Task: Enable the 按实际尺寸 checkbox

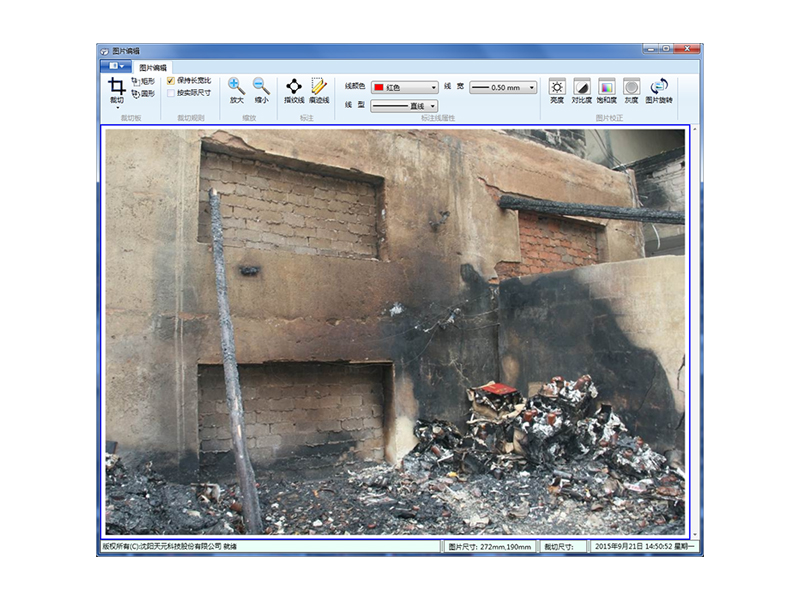Action: click(171, 93)
